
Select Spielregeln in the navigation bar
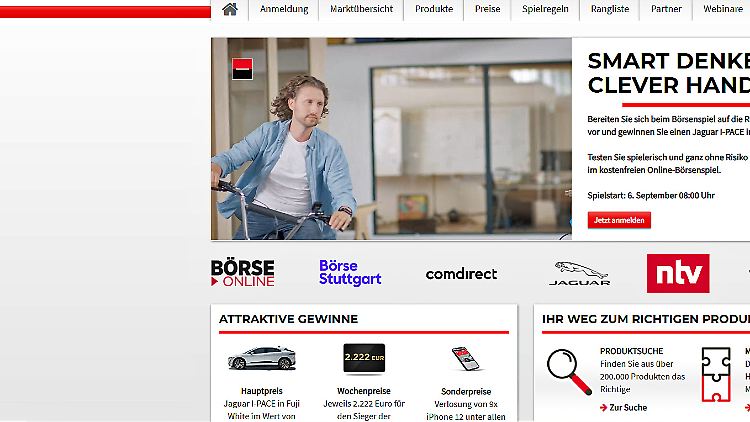545,9
